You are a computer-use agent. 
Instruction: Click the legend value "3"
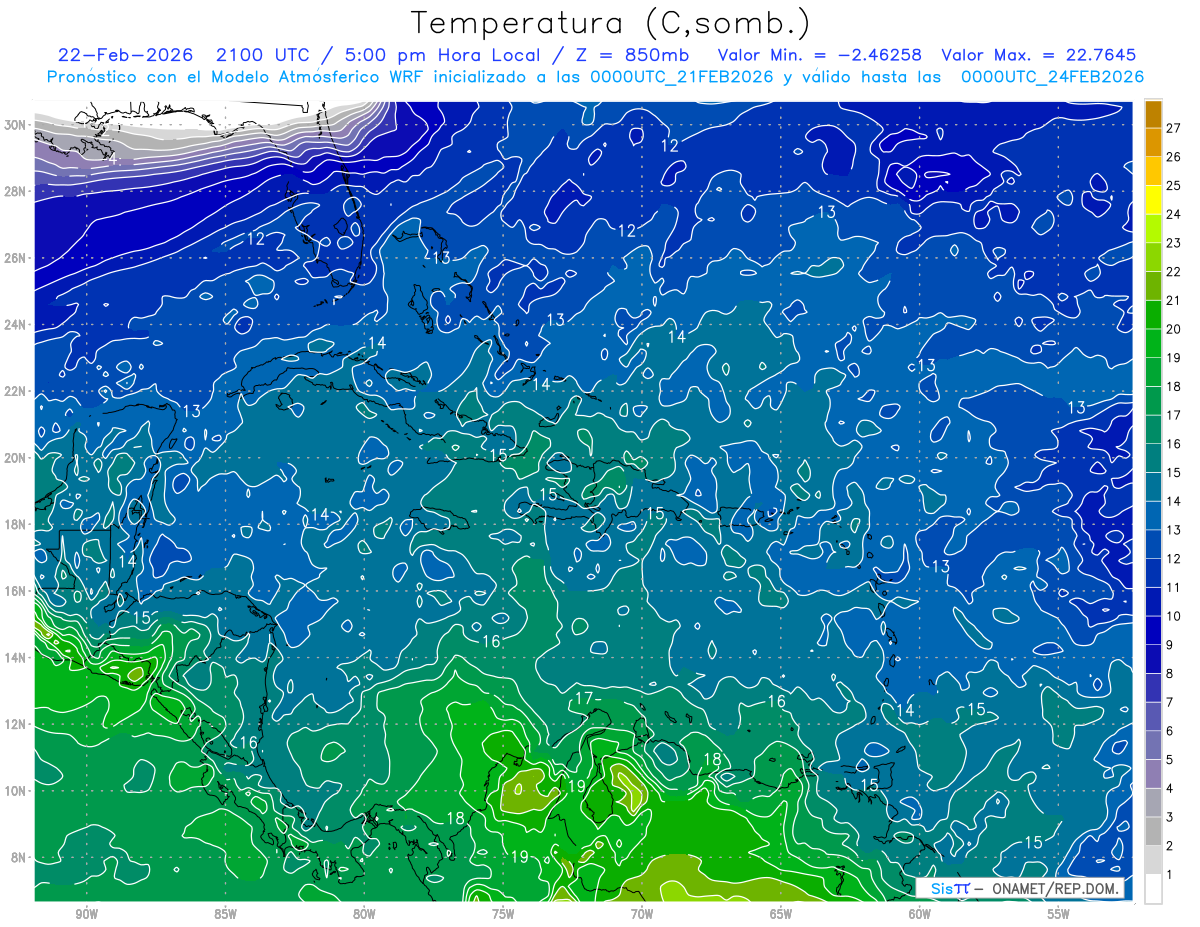1170,817
